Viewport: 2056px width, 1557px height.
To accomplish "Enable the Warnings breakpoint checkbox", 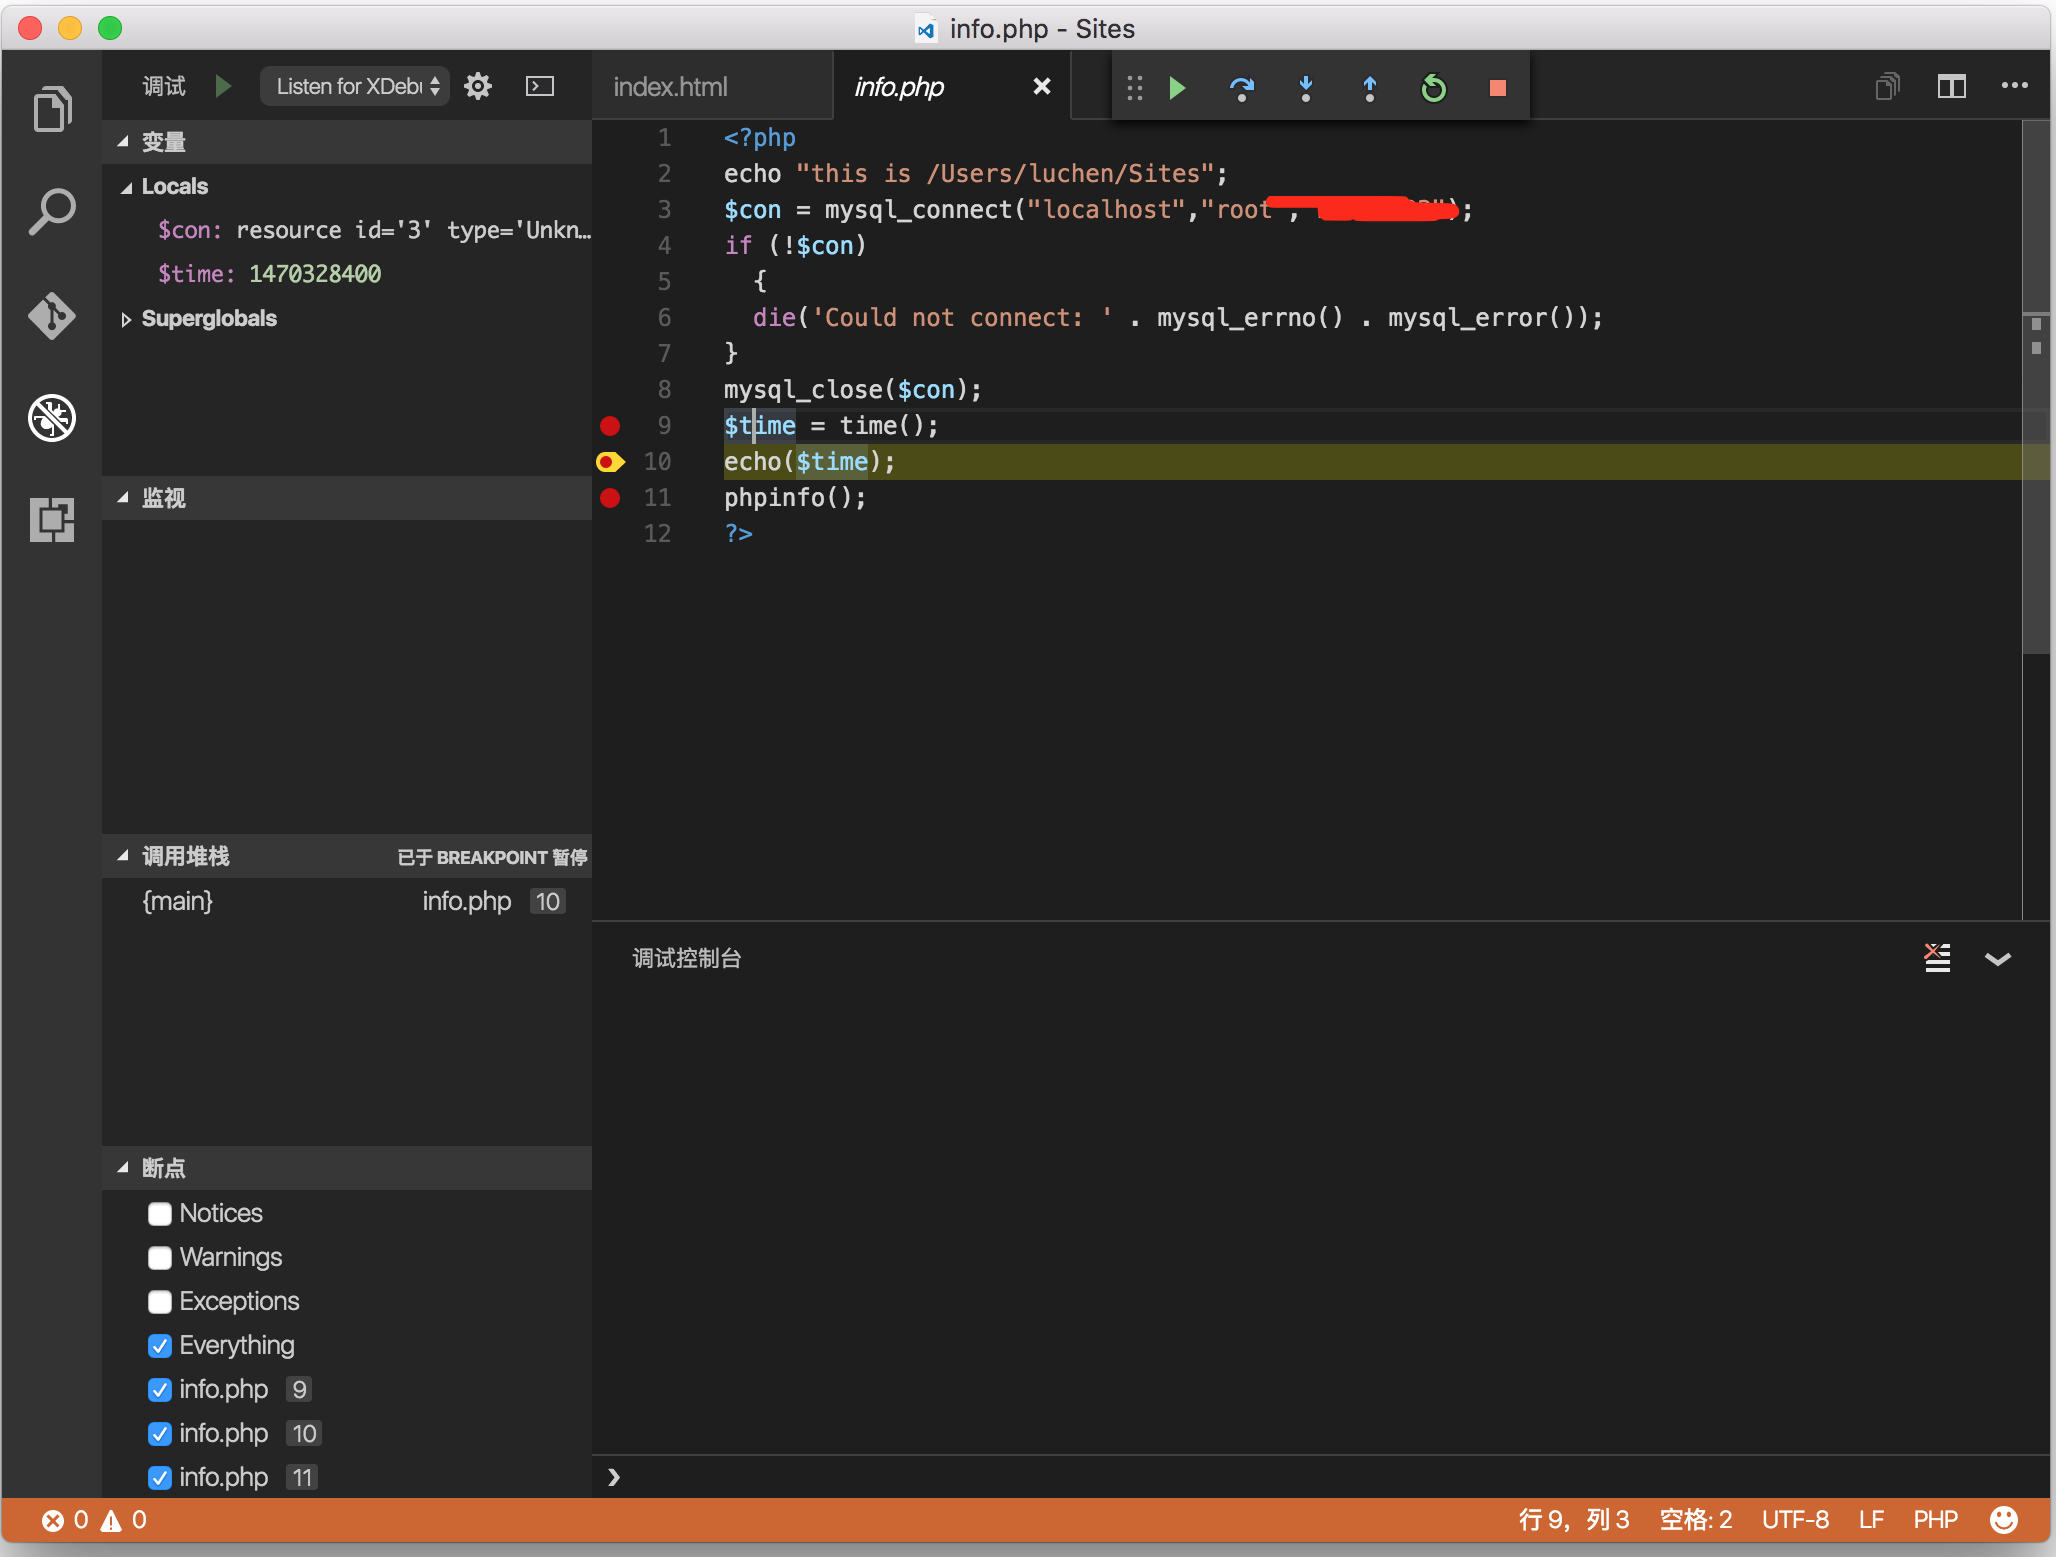I will 160,1258.
